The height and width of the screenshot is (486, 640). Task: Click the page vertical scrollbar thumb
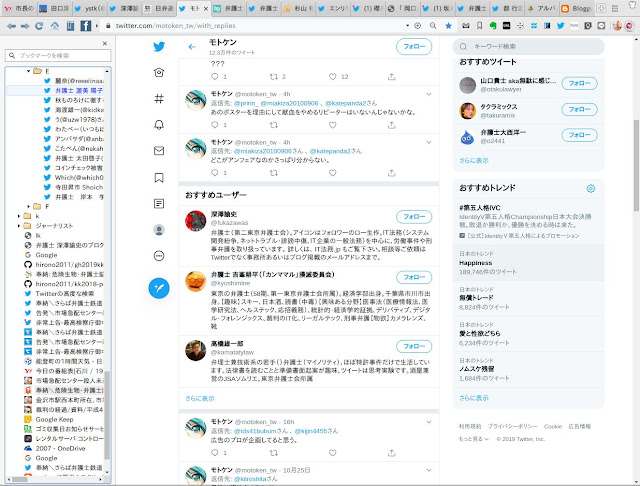coord(636,165)
